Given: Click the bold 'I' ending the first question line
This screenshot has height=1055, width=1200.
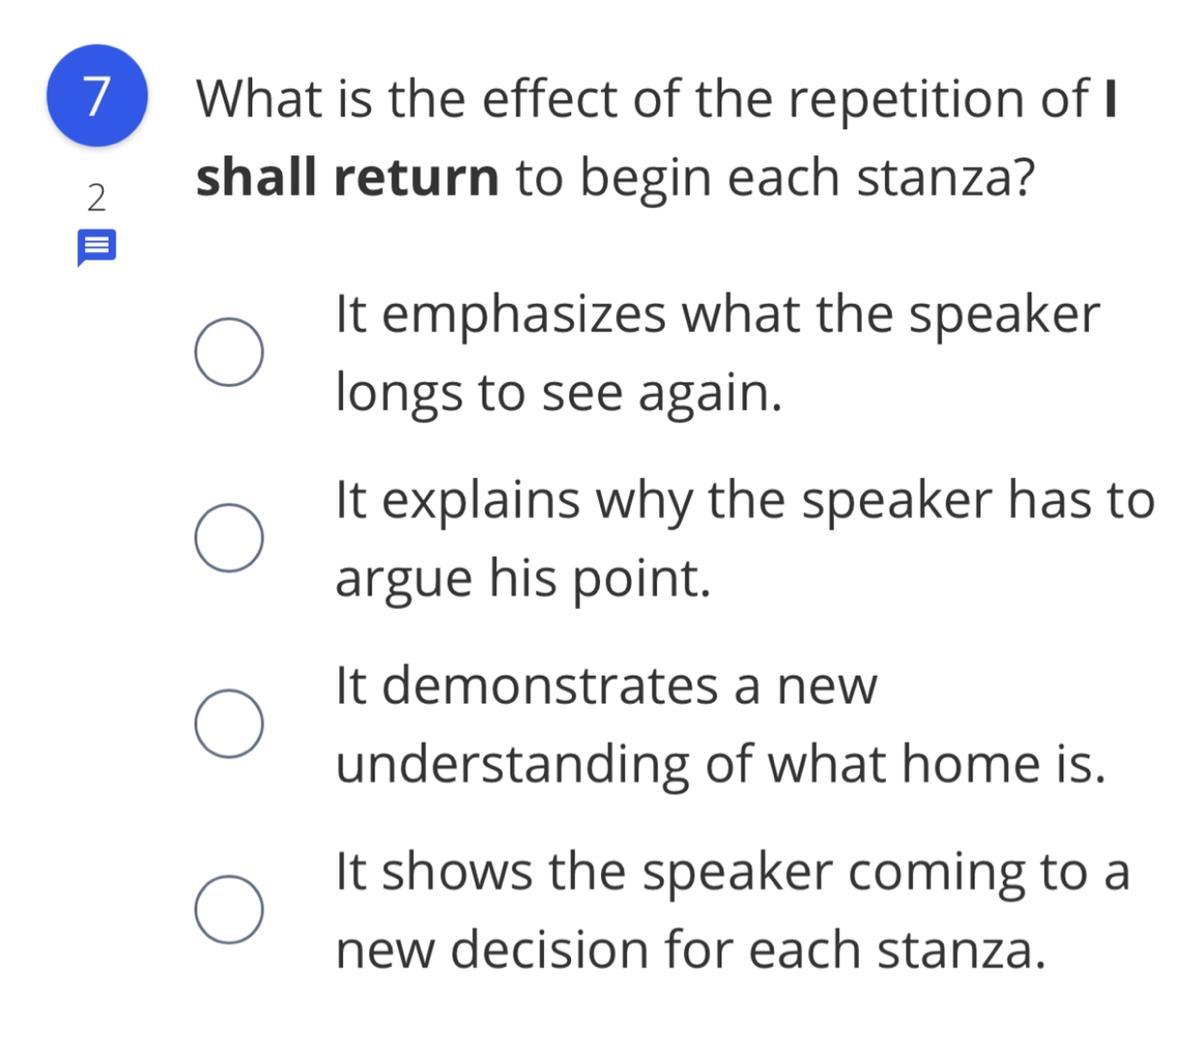Looking at the screenshot, I should coord(1108,98).
